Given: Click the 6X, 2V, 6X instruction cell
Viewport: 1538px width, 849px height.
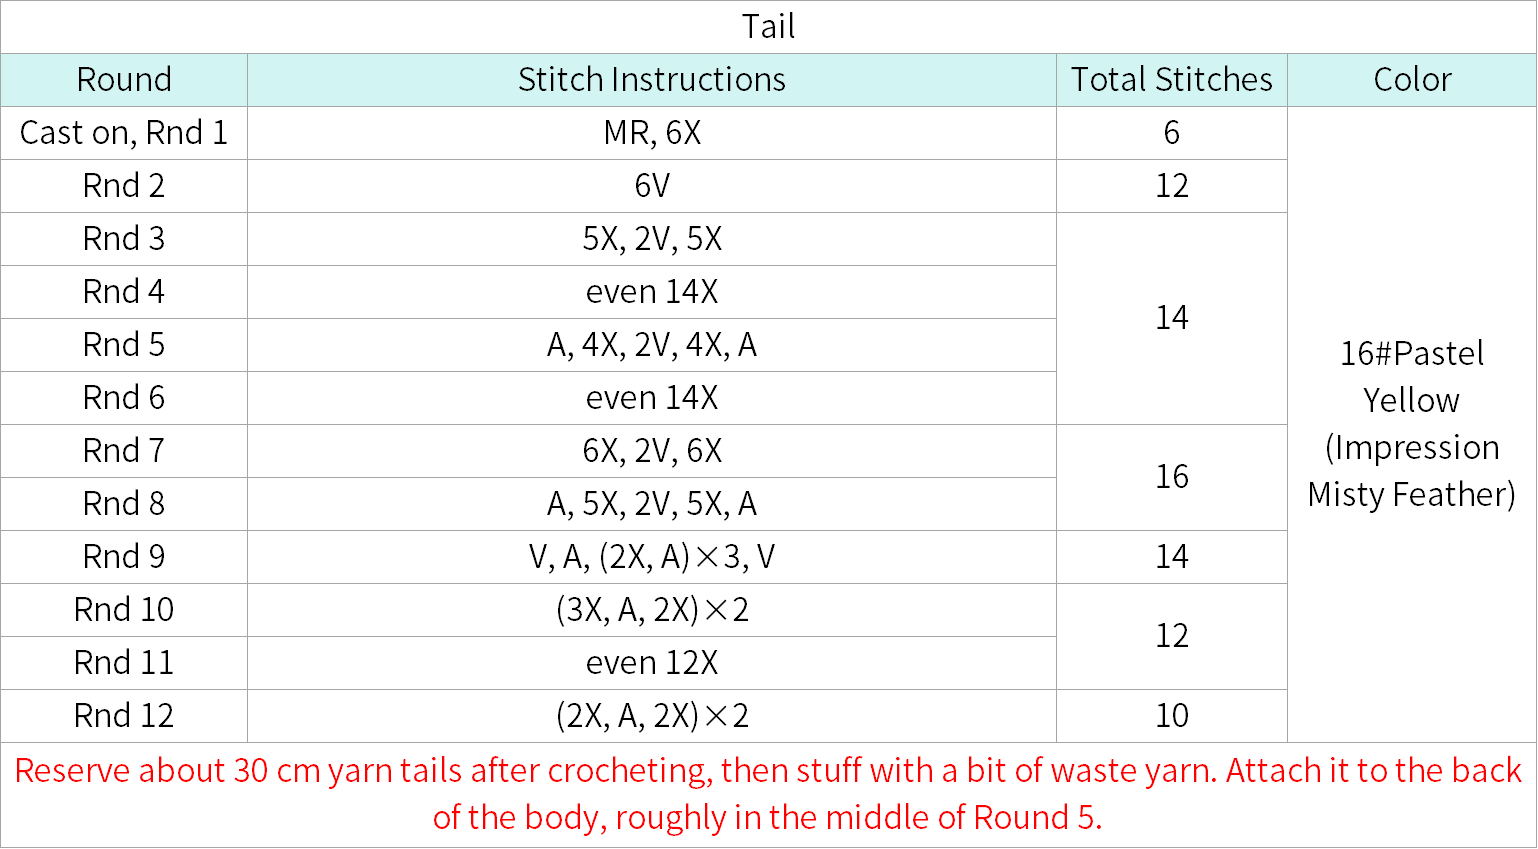Looking at the screenshot, I should tap(652, 451).
